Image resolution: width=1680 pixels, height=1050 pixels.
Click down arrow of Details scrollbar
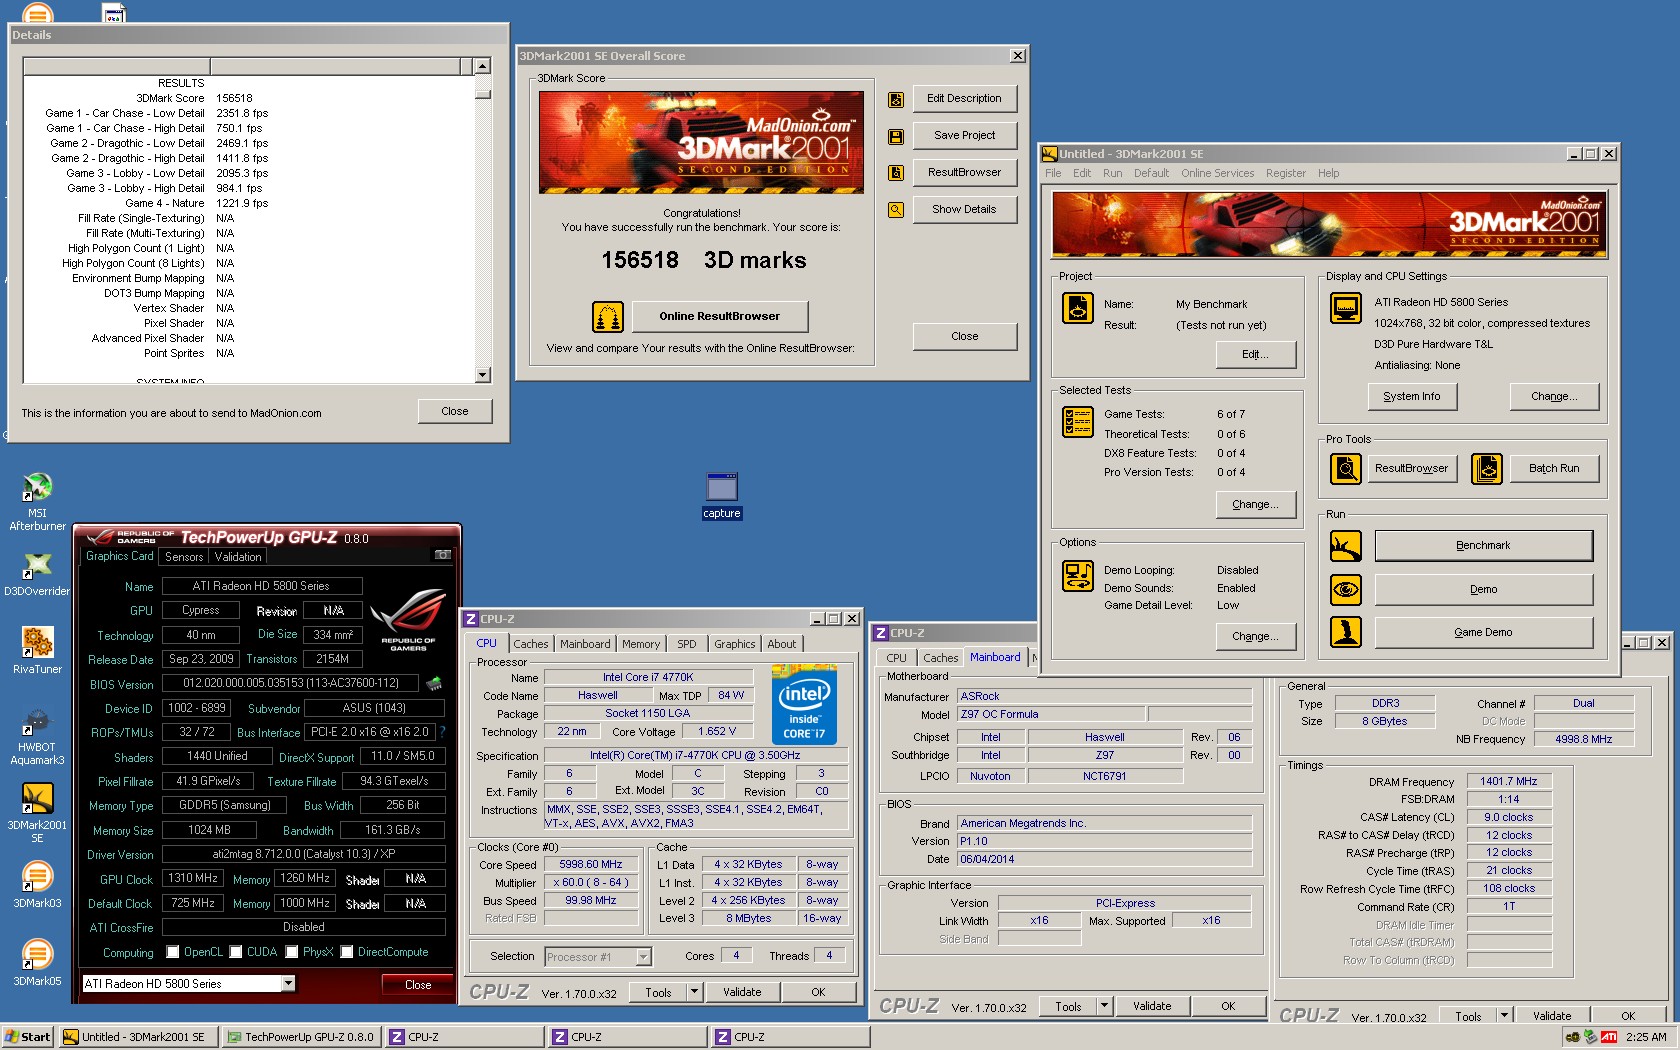point(482,376)
